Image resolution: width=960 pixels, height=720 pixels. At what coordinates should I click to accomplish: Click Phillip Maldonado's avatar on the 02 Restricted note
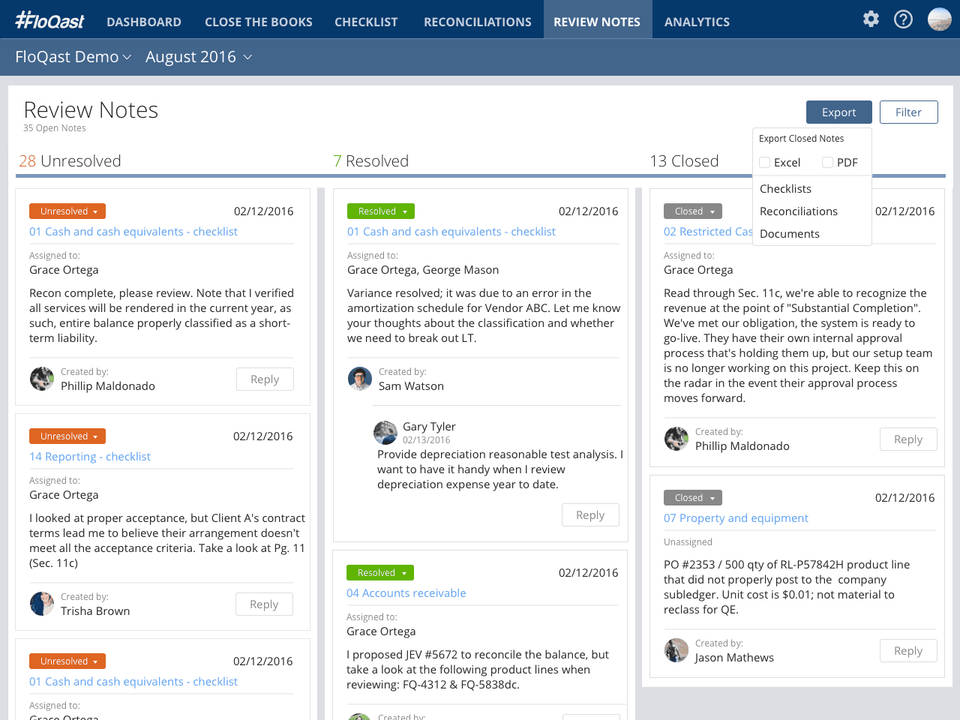click(676, 438)
